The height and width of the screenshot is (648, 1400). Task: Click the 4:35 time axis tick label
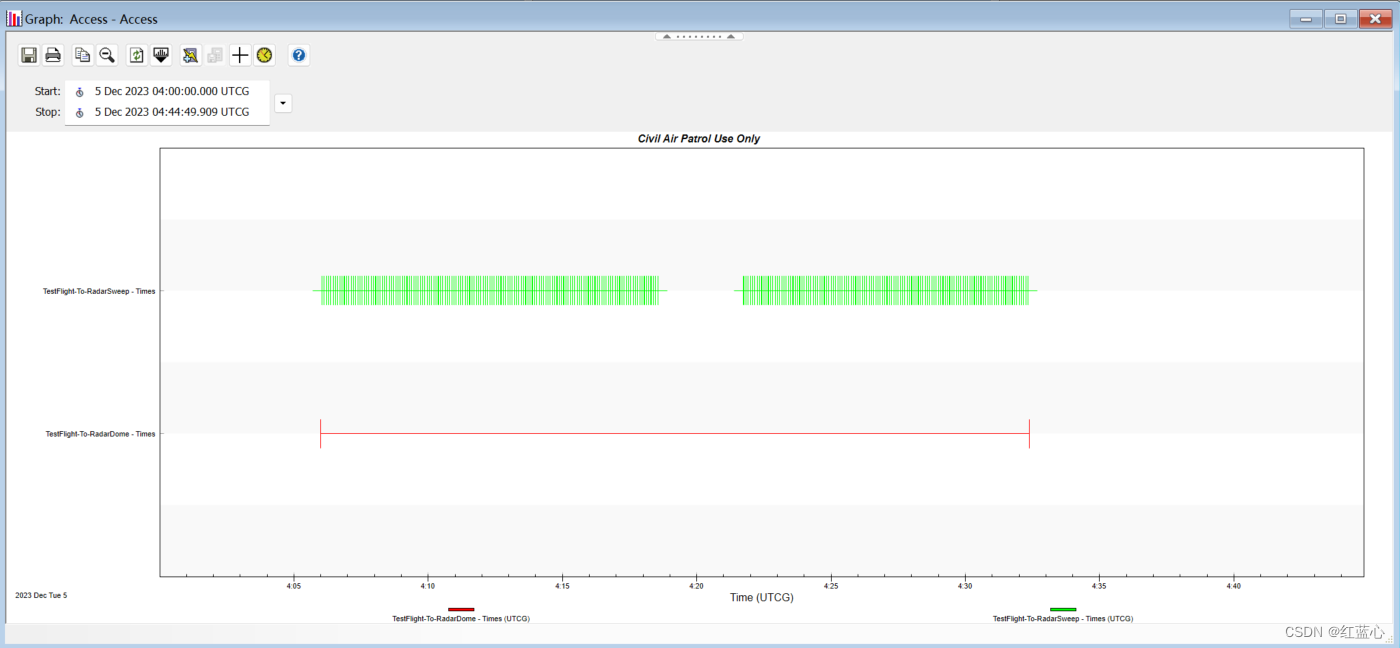[x=1099, y=586]
